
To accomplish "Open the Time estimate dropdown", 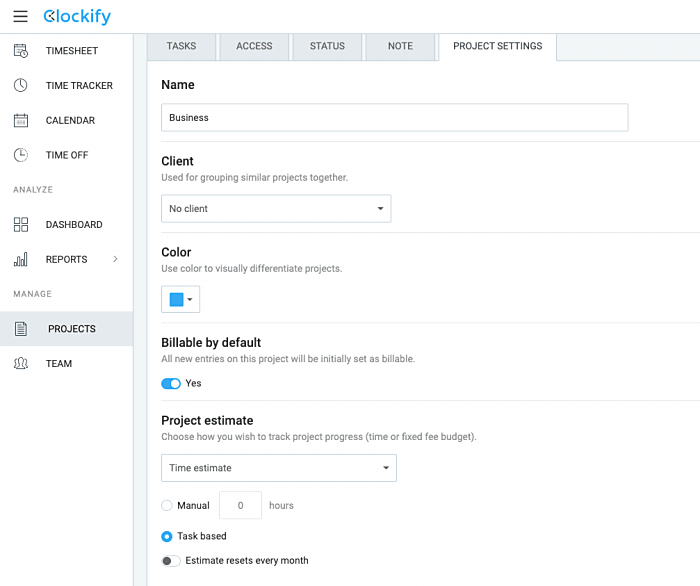I will pyautogui.click(x=279, y=468).
